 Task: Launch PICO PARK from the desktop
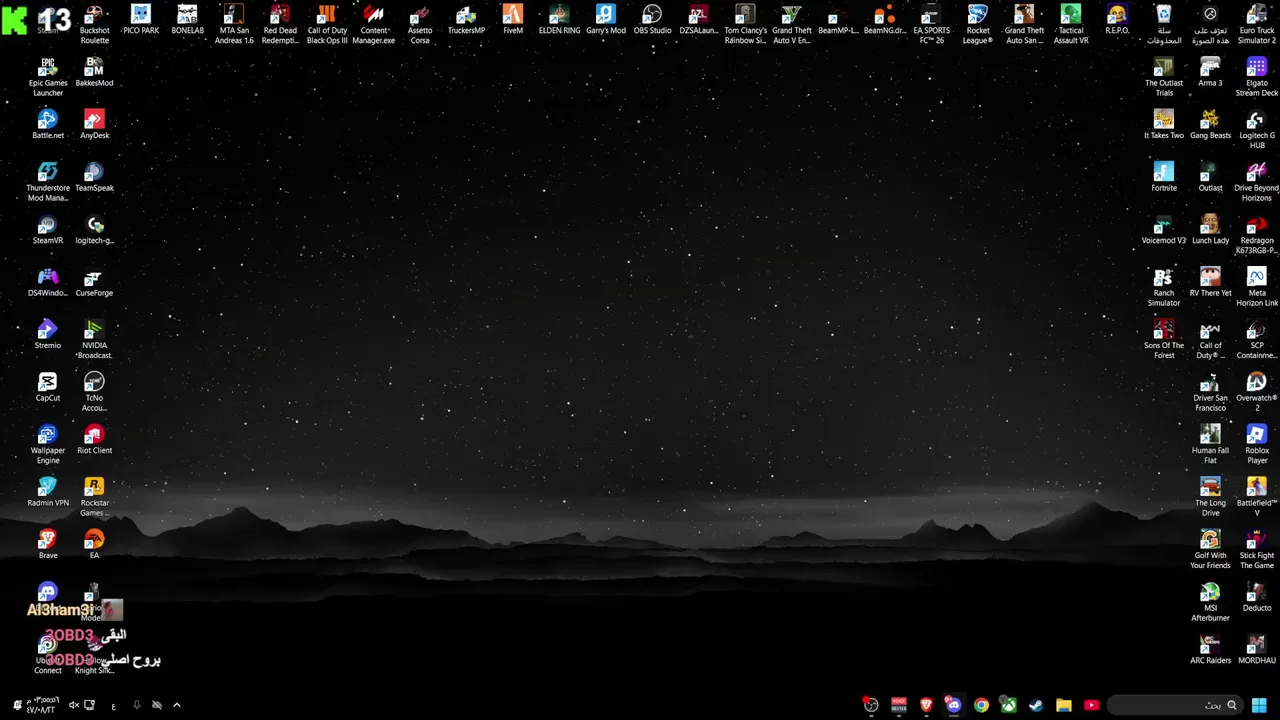point(141,20)
